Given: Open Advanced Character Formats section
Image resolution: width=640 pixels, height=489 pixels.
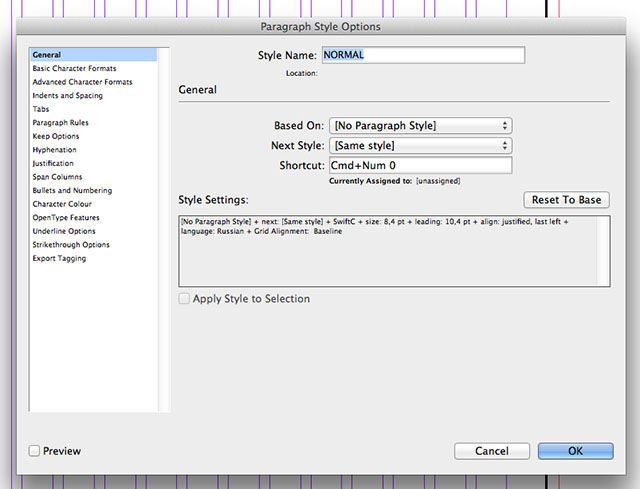Looking at the screenshot, I should (x=82, y=82).
